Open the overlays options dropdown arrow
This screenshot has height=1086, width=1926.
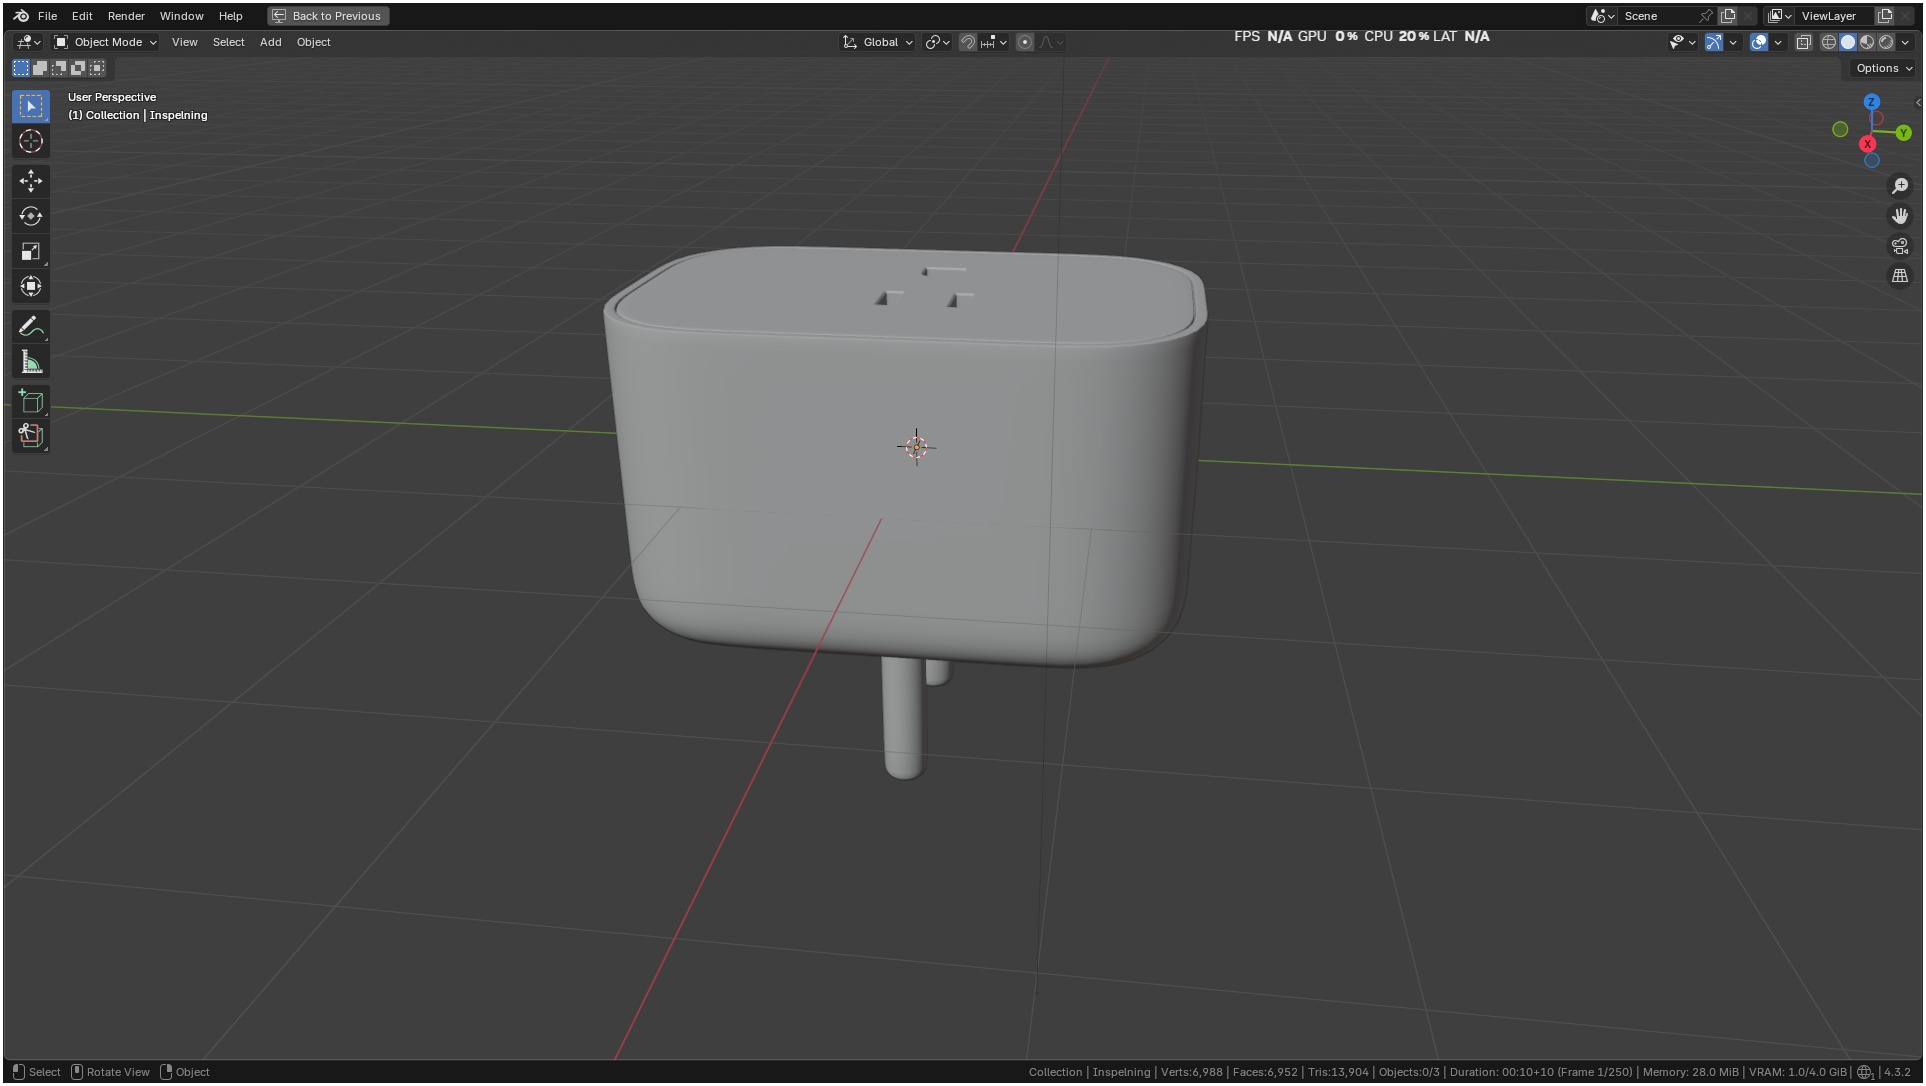(x=1778, y=42)
